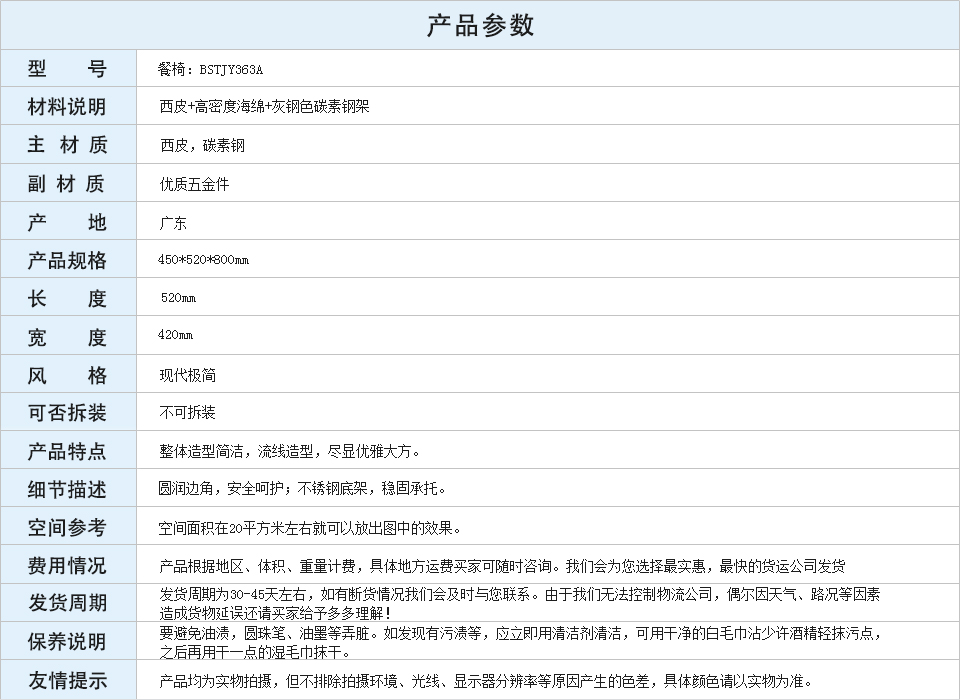Select the 长度 label
The image size is (960, 700).
(x=67, y=298)
